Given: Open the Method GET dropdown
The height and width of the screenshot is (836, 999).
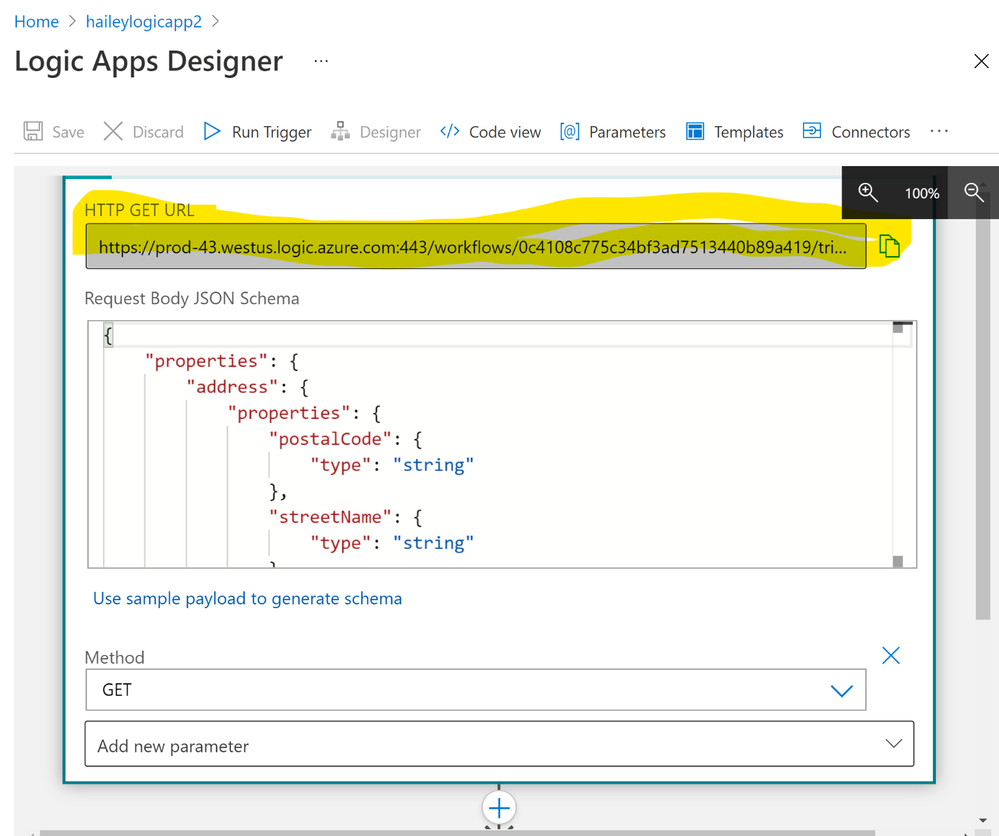Looking at the screenshot, I should pyautogui.click(x=475, y=689).
